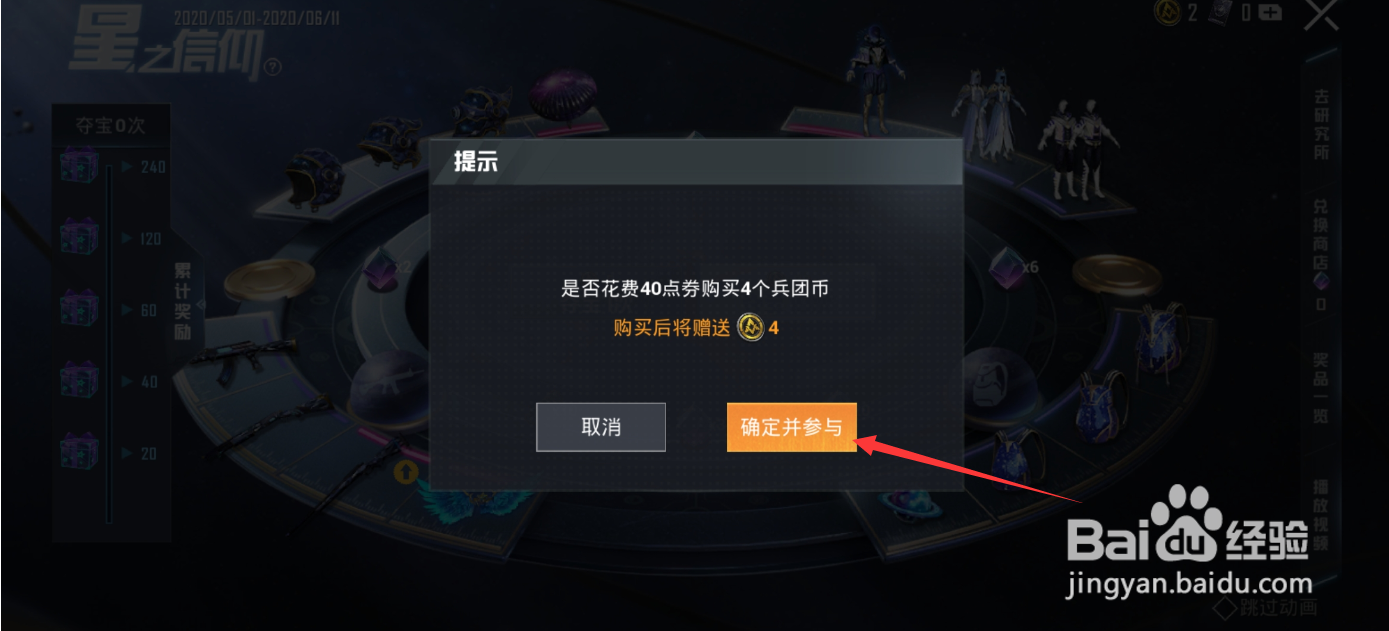Screen dimensions: 1389x631
Task: Click the gift box at 60 draws
Action: point(79,309)
